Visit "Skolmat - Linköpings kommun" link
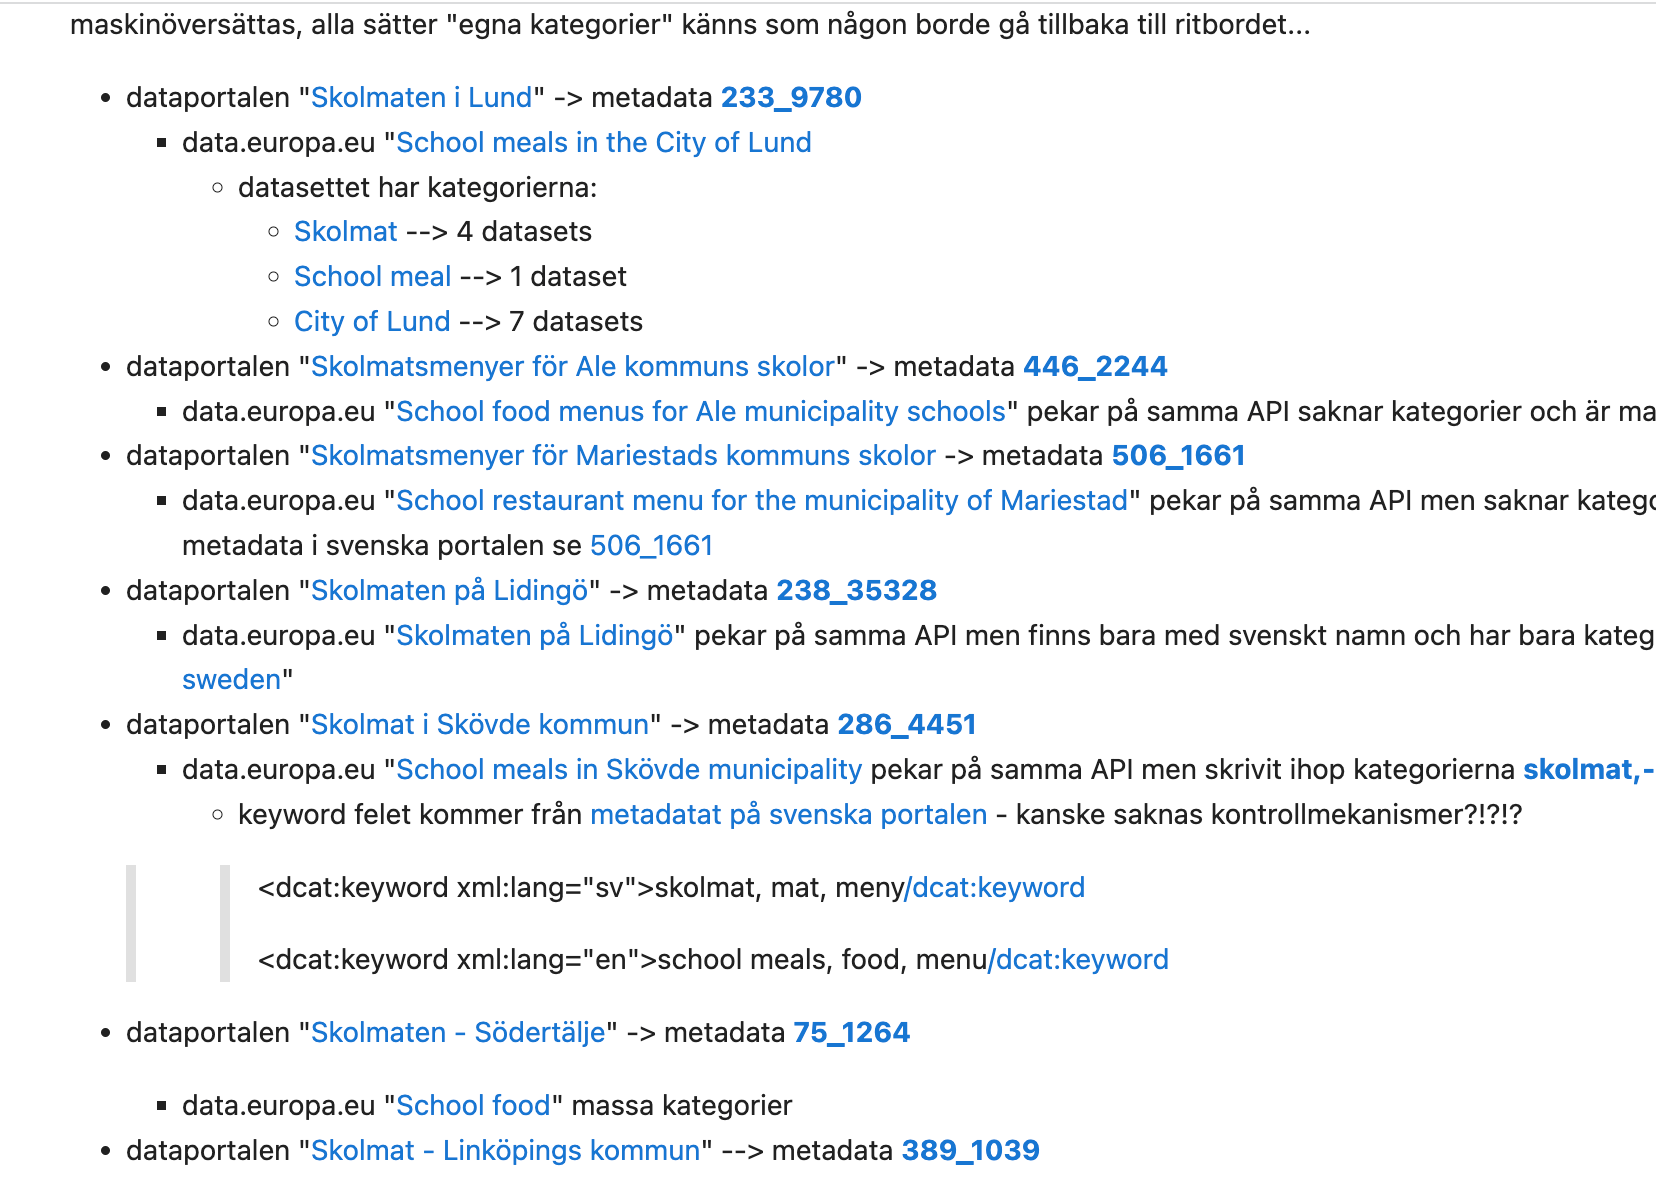1656x1182 pixels. [x=505, y=1151]
